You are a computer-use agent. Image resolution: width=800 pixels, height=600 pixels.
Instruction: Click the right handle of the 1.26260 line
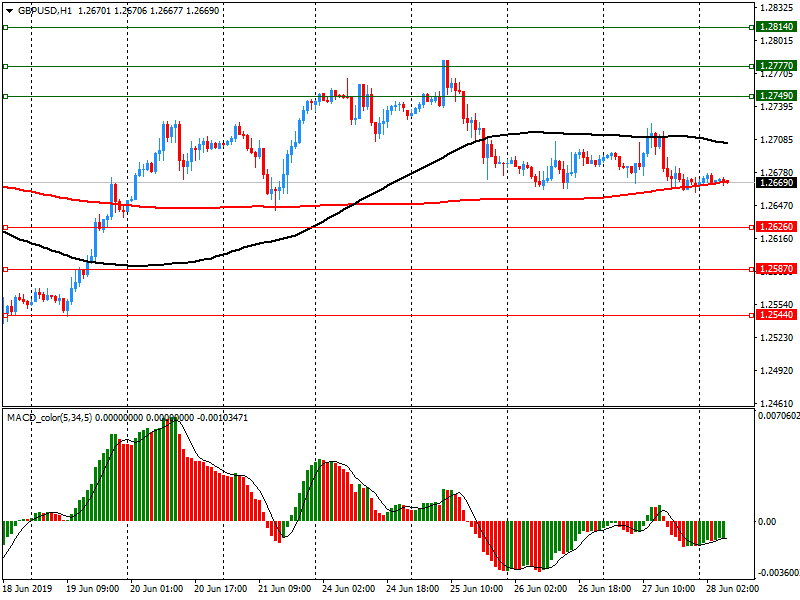(x=752, y=228)
